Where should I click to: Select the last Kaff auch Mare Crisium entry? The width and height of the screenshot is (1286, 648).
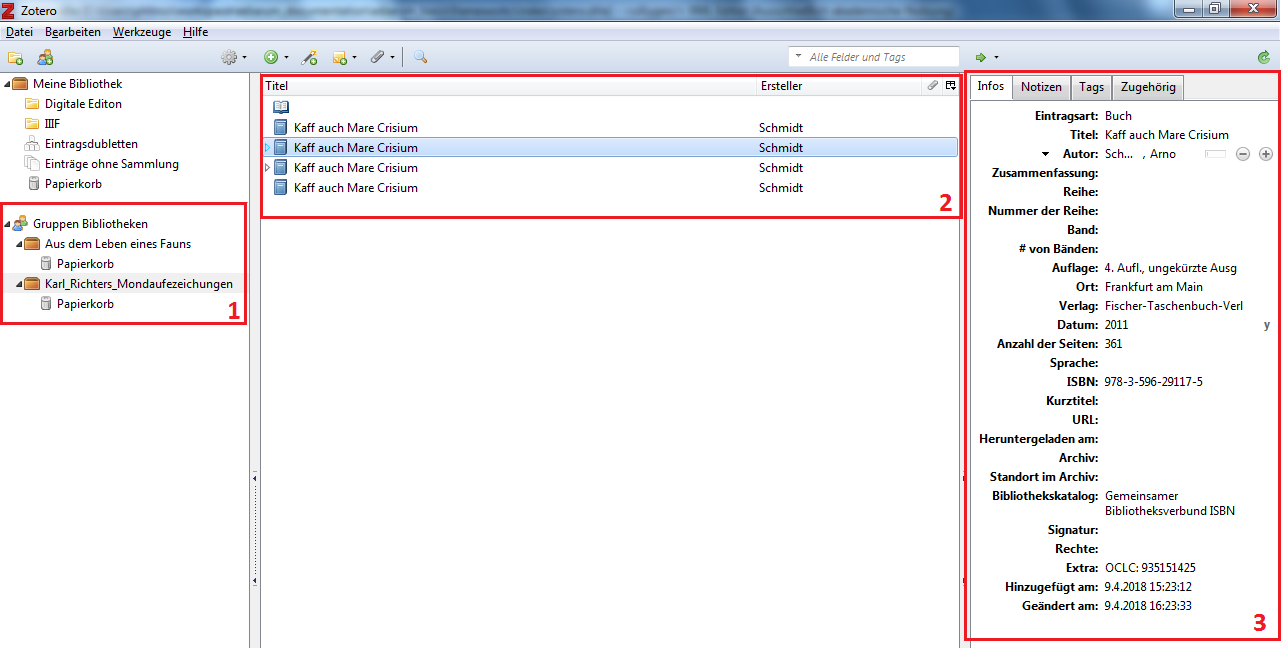point(610,188)
